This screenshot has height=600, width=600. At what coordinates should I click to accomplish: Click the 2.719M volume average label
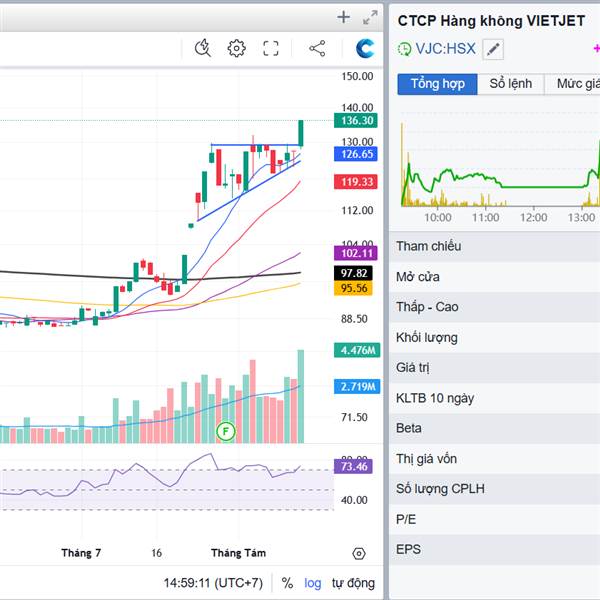click(x=357, y=386)
